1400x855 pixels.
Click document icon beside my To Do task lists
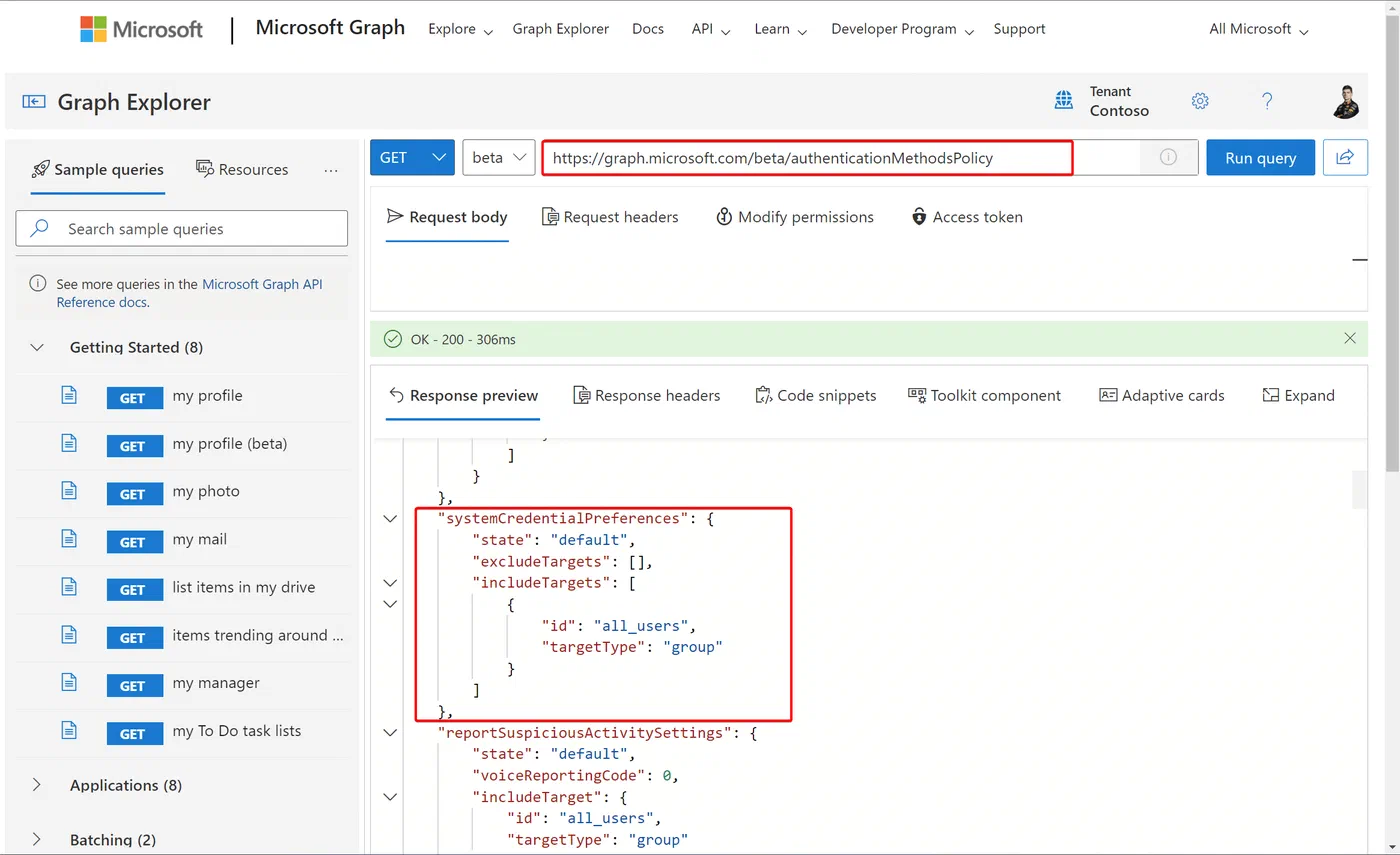[x=69, y=731]
